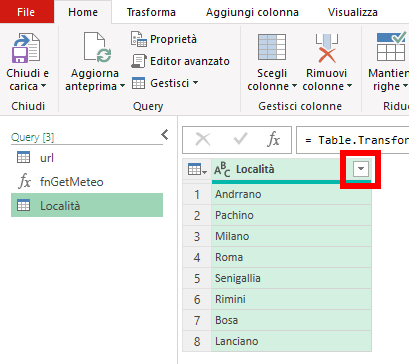
Task: Open the File tab
Action: [26, 12]
